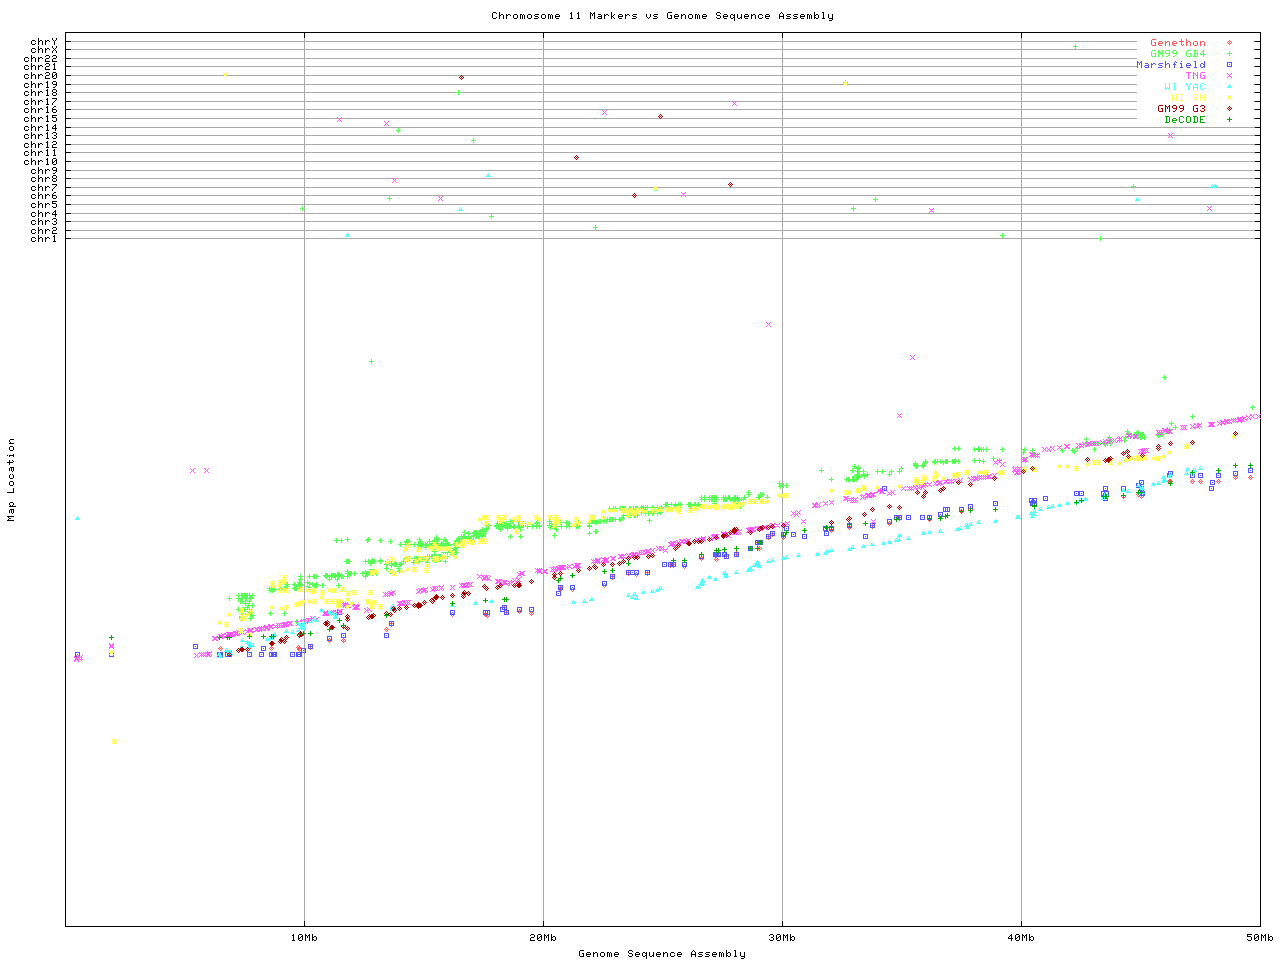Click the chart title text at top
Viewport: 1280px width, 960px height.
(x=662, y=16)
